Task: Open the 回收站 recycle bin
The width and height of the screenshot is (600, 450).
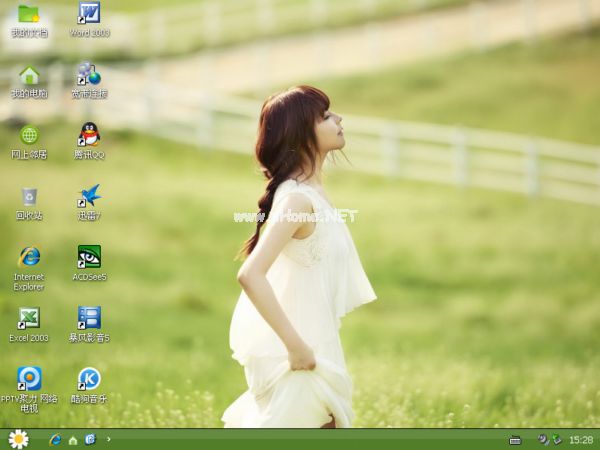Action: tap(29, 197)
